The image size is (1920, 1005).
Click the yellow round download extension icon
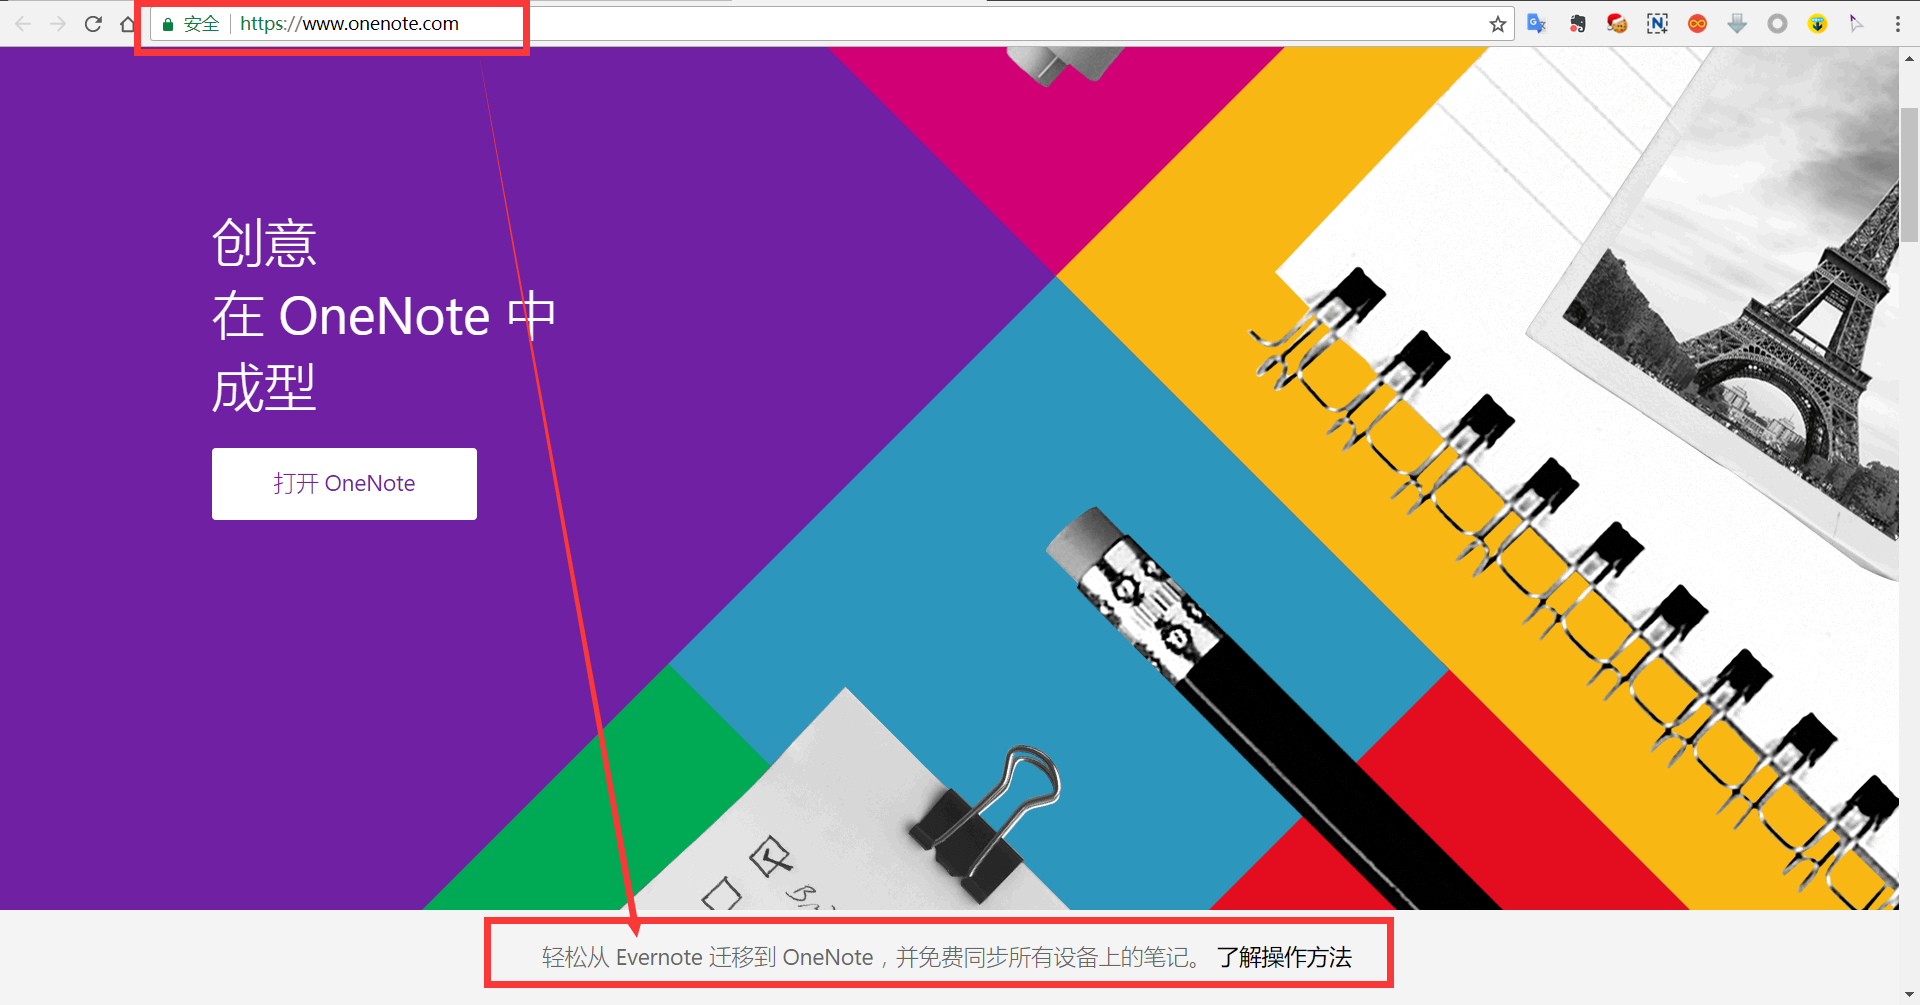pos(1817,24)
